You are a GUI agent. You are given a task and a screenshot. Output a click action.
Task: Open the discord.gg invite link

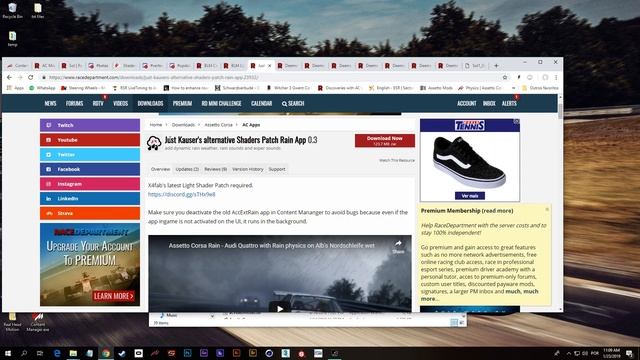coord(182,194)
